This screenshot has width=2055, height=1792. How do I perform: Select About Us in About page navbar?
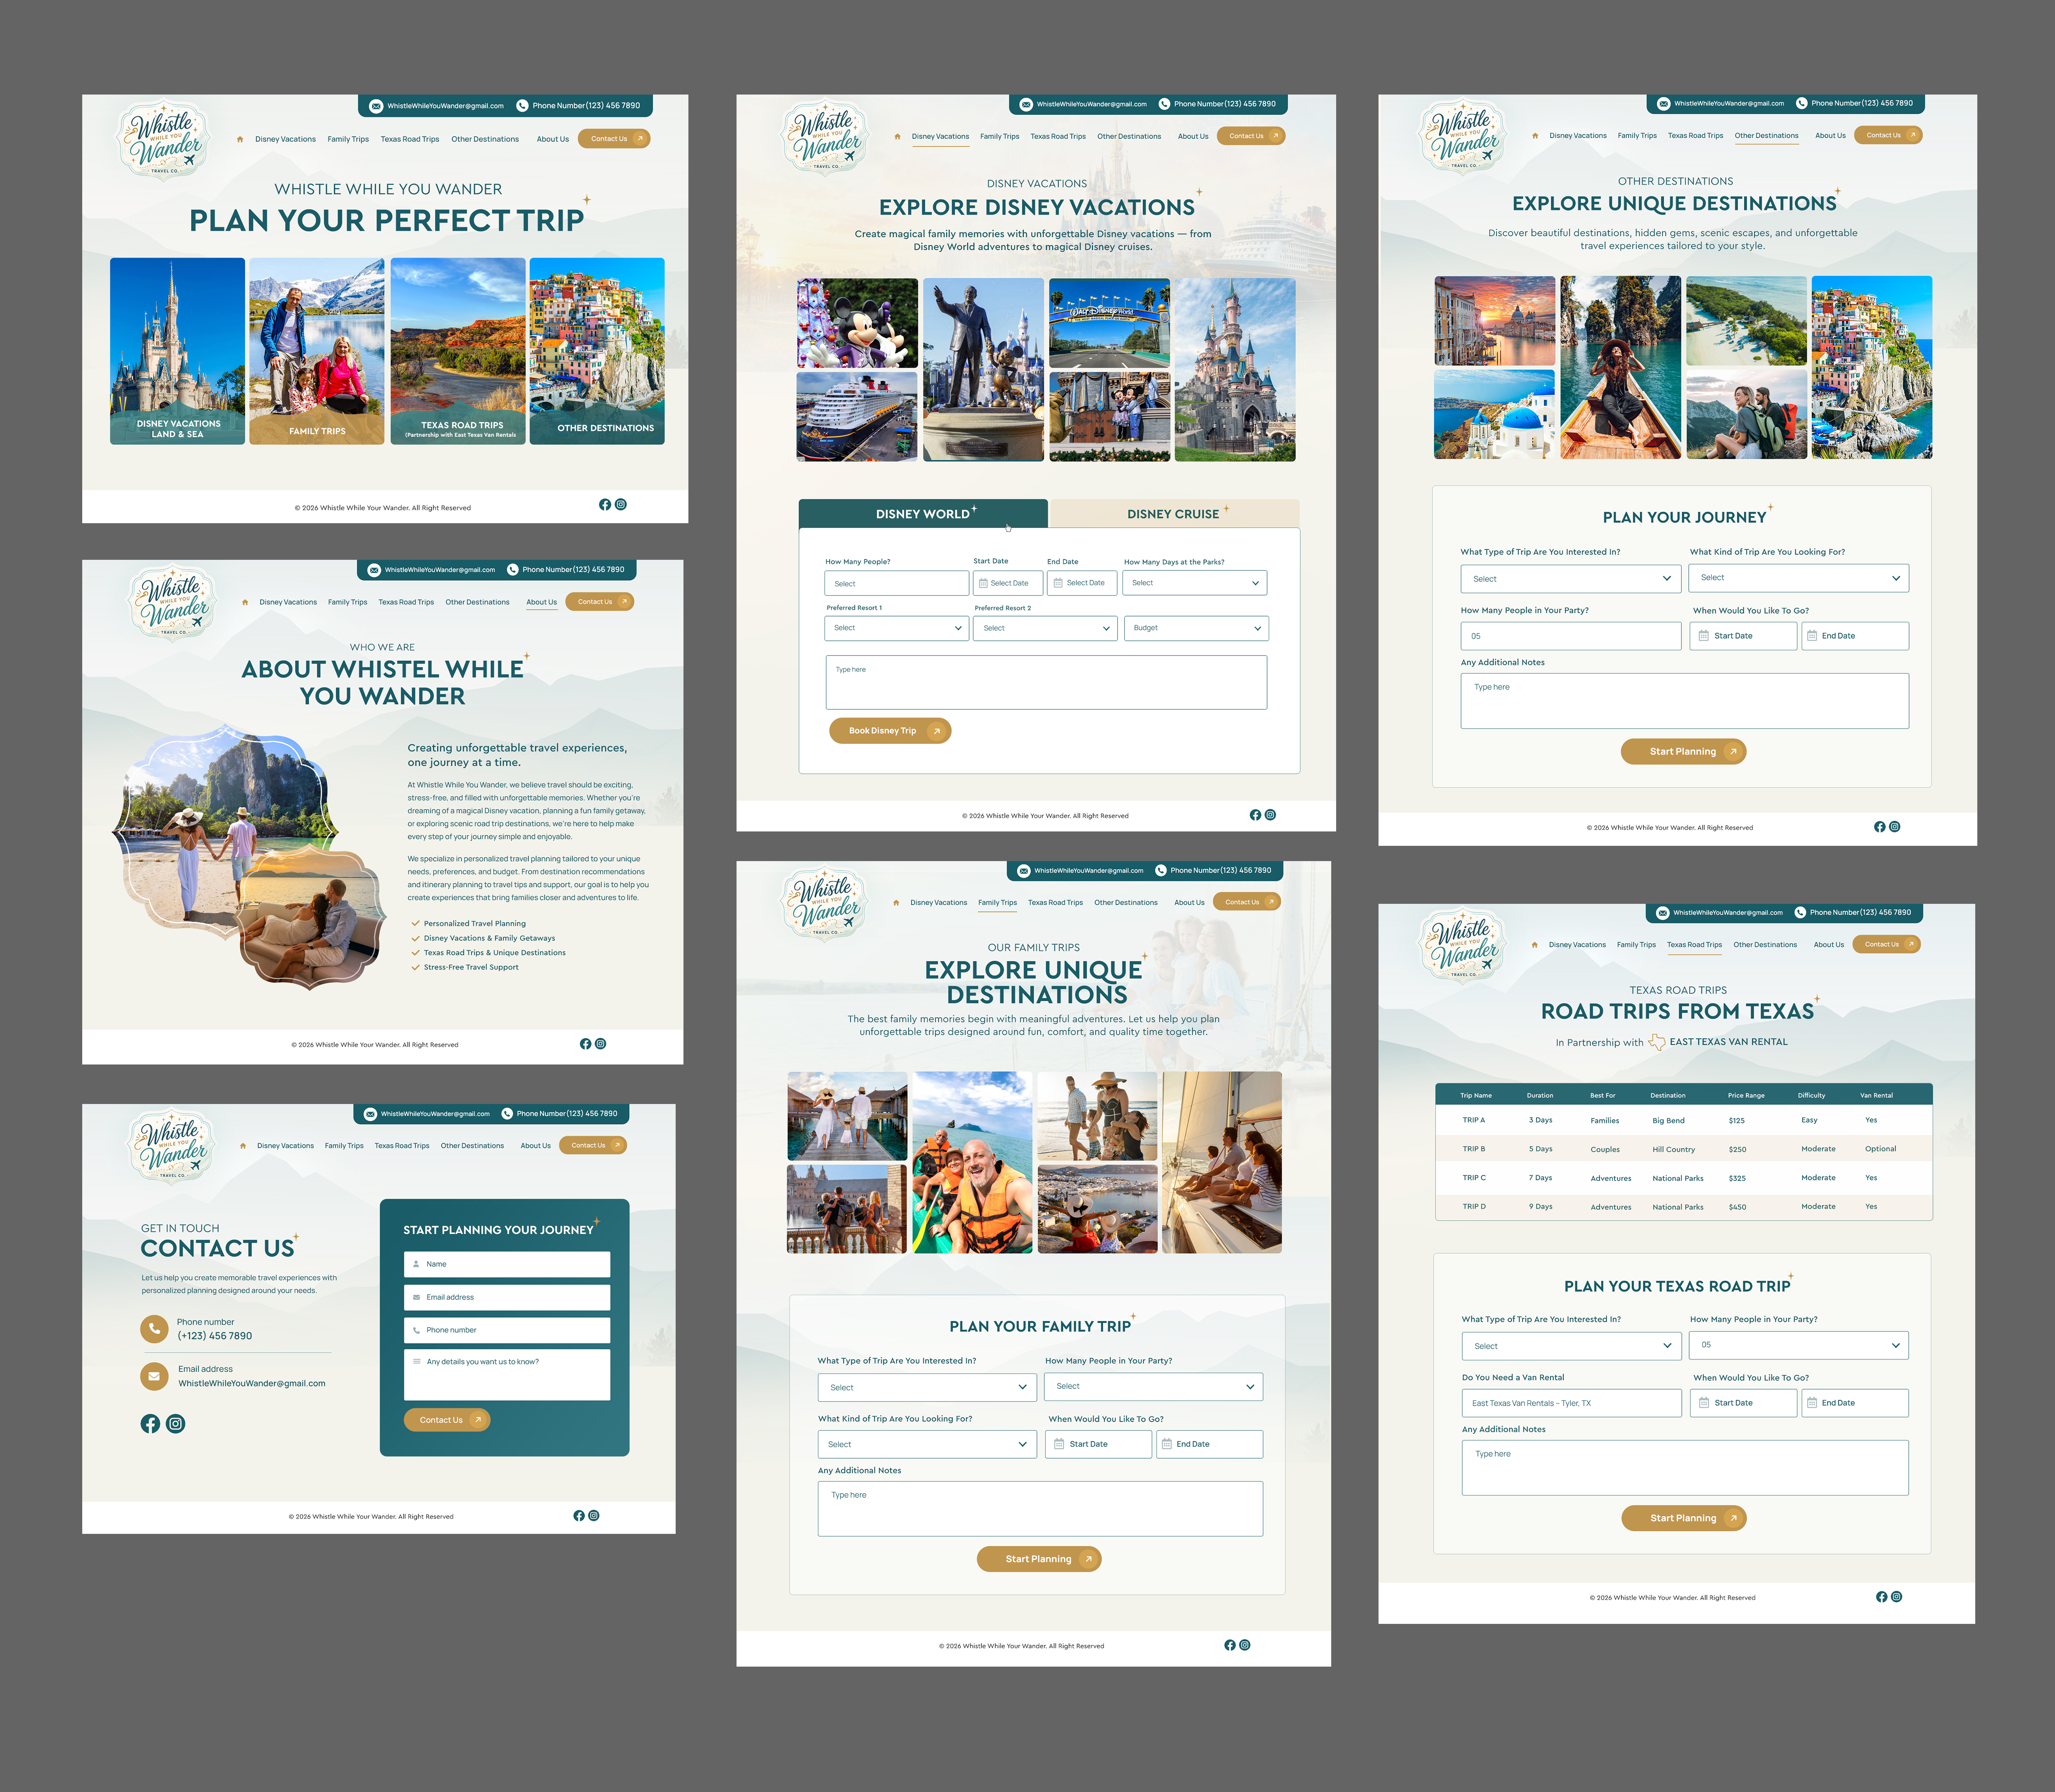point(542,602)
